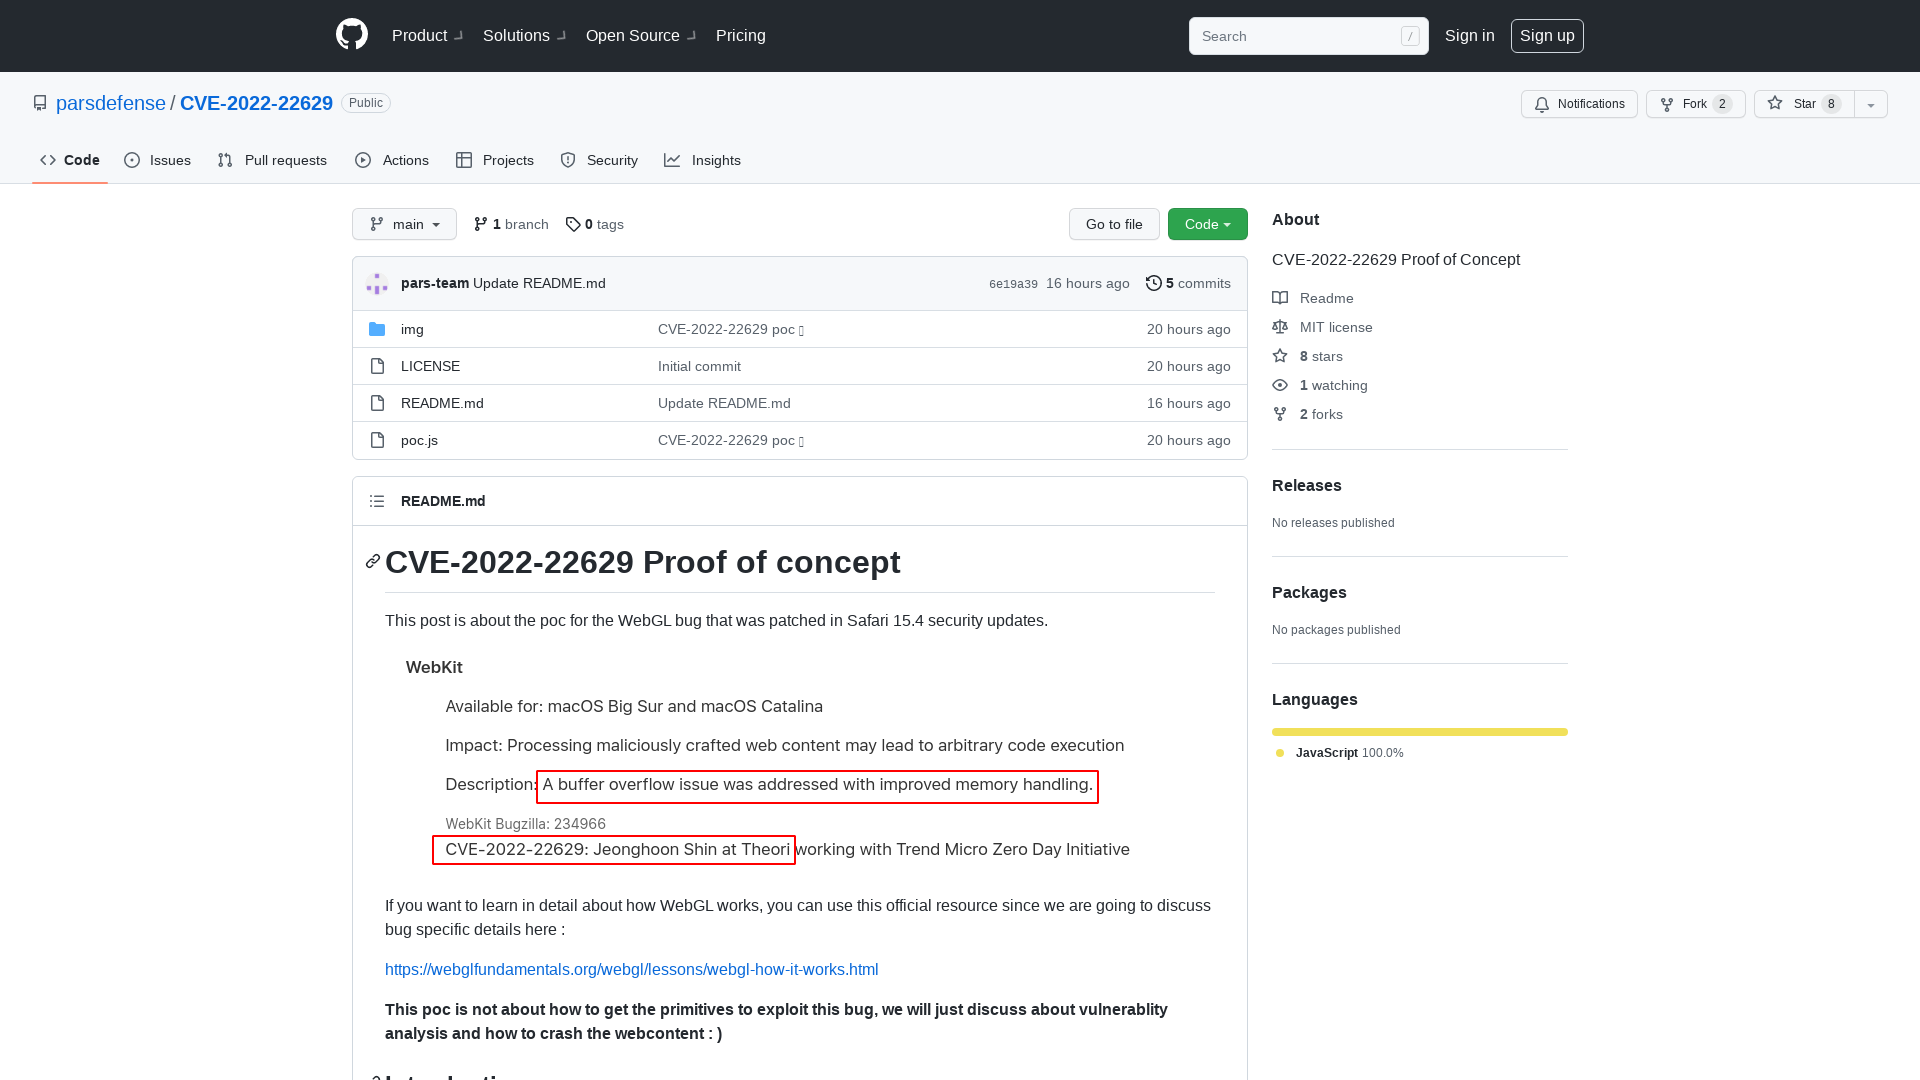
Task: Click the anchor link icon beside the heading
Action: 372,561
